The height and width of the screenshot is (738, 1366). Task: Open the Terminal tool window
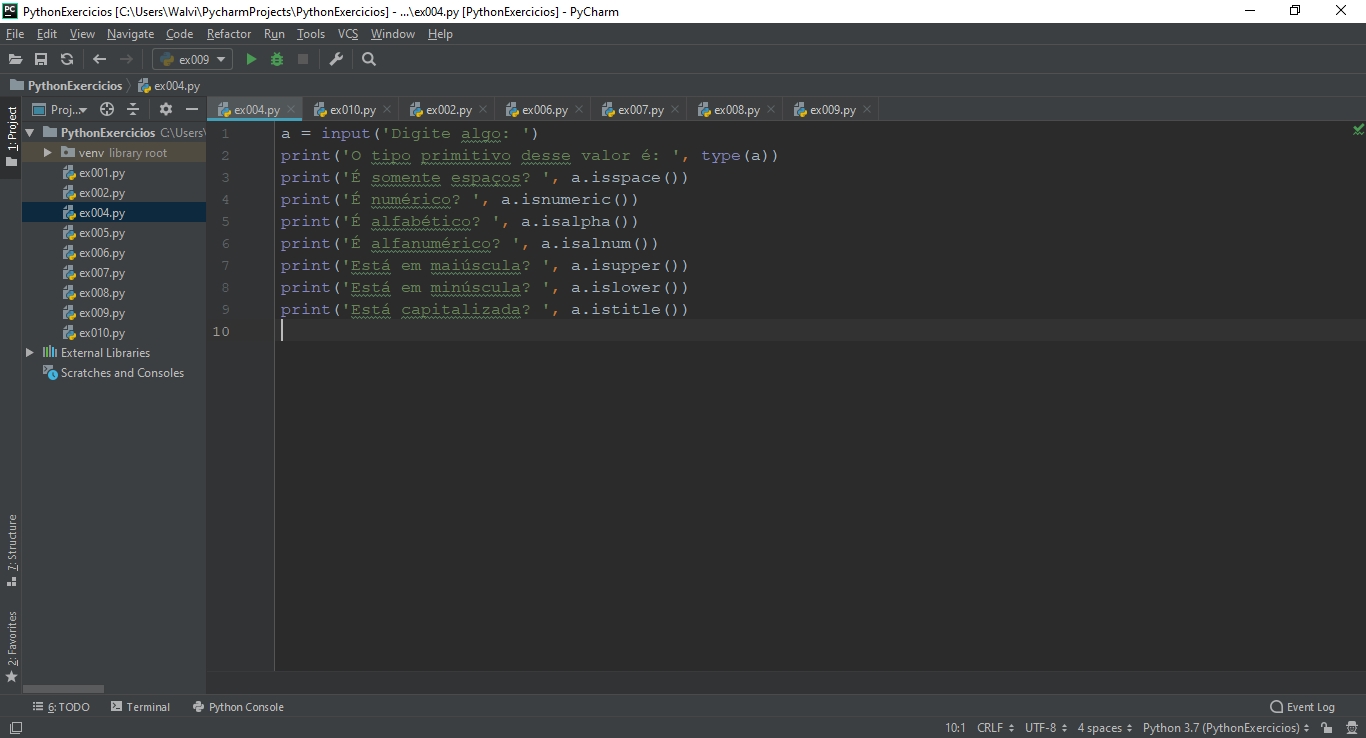[140, 707]
